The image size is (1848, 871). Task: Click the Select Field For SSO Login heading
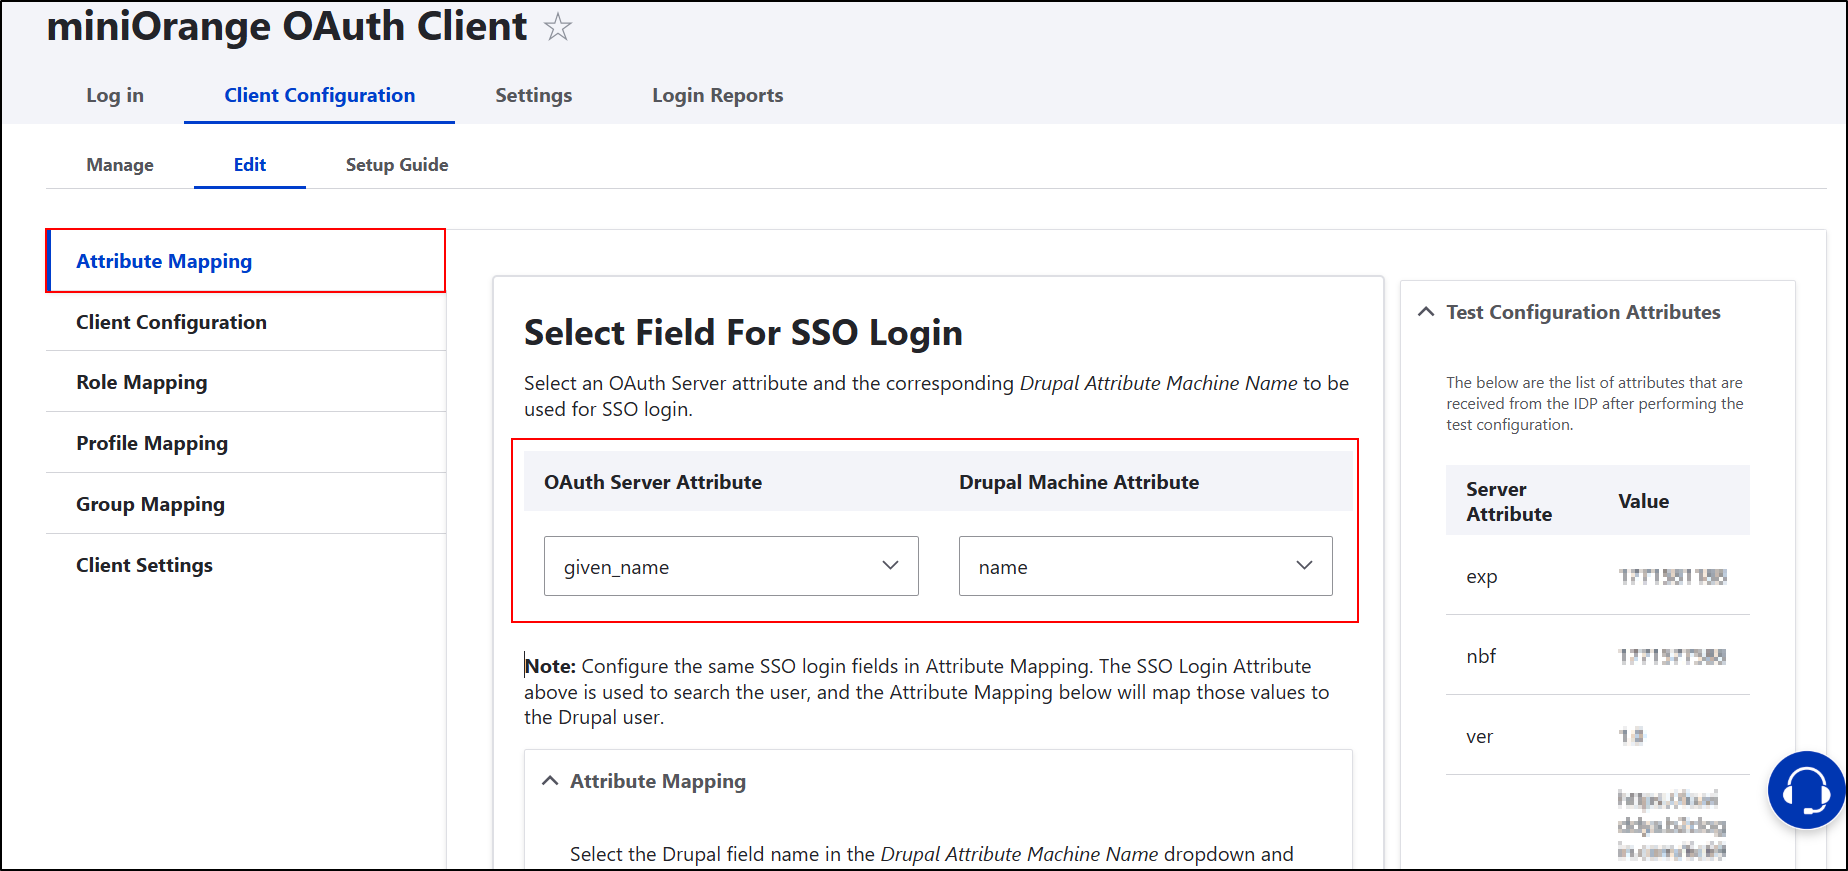click(x=743, y=333)
